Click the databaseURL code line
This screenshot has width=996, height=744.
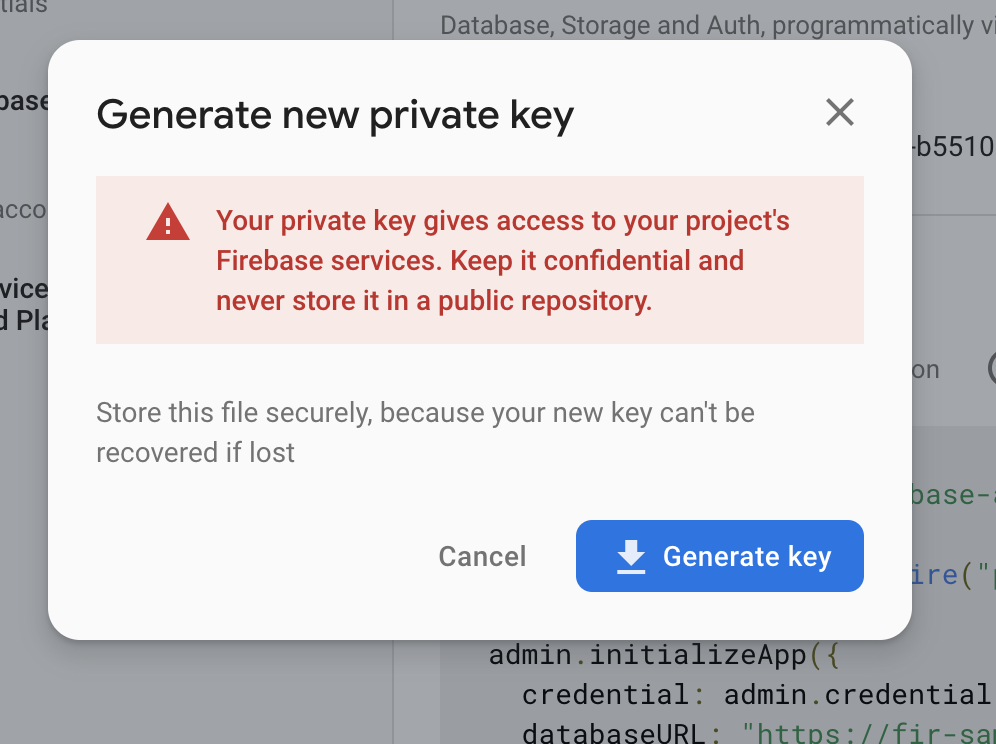pyautogui.click(x=755, y=734)
